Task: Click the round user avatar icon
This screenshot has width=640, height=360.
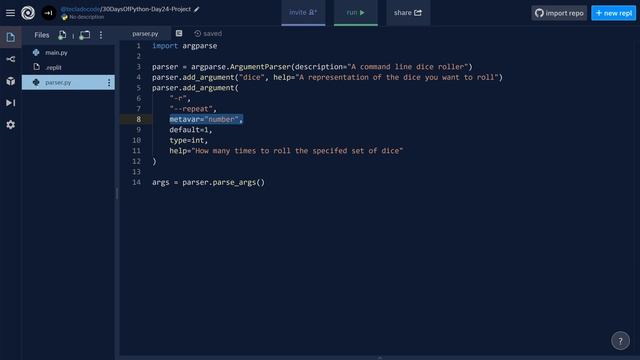Action: [x=49, y=13]
